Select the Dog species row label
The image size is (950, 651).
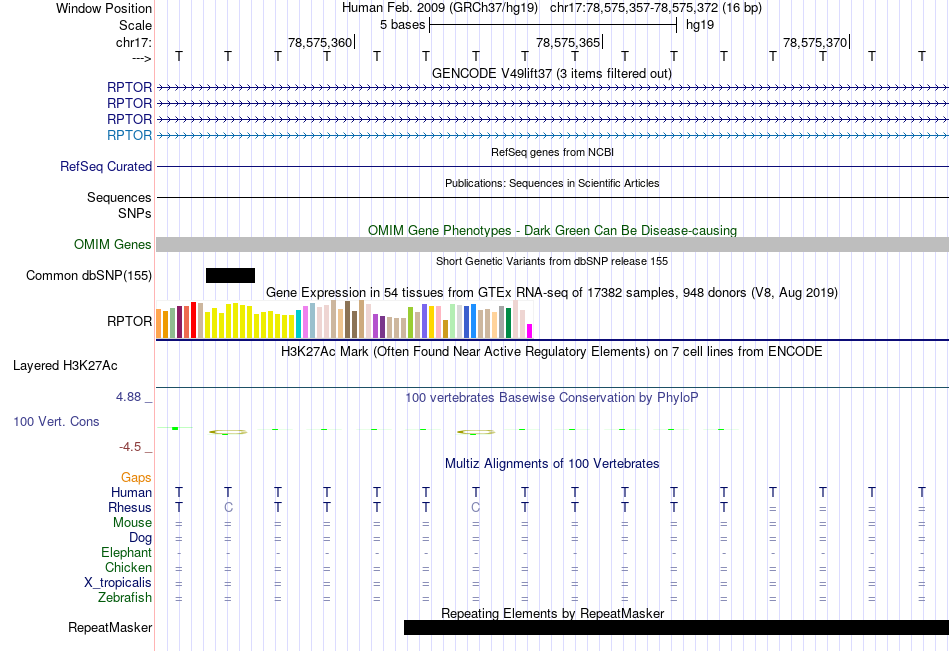tap(140, 538)
